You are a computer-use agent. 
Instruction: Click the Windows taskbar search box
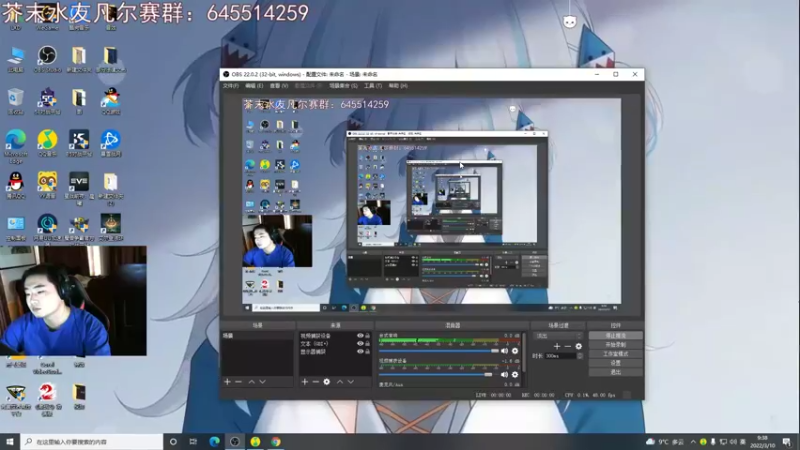point(92,442)
